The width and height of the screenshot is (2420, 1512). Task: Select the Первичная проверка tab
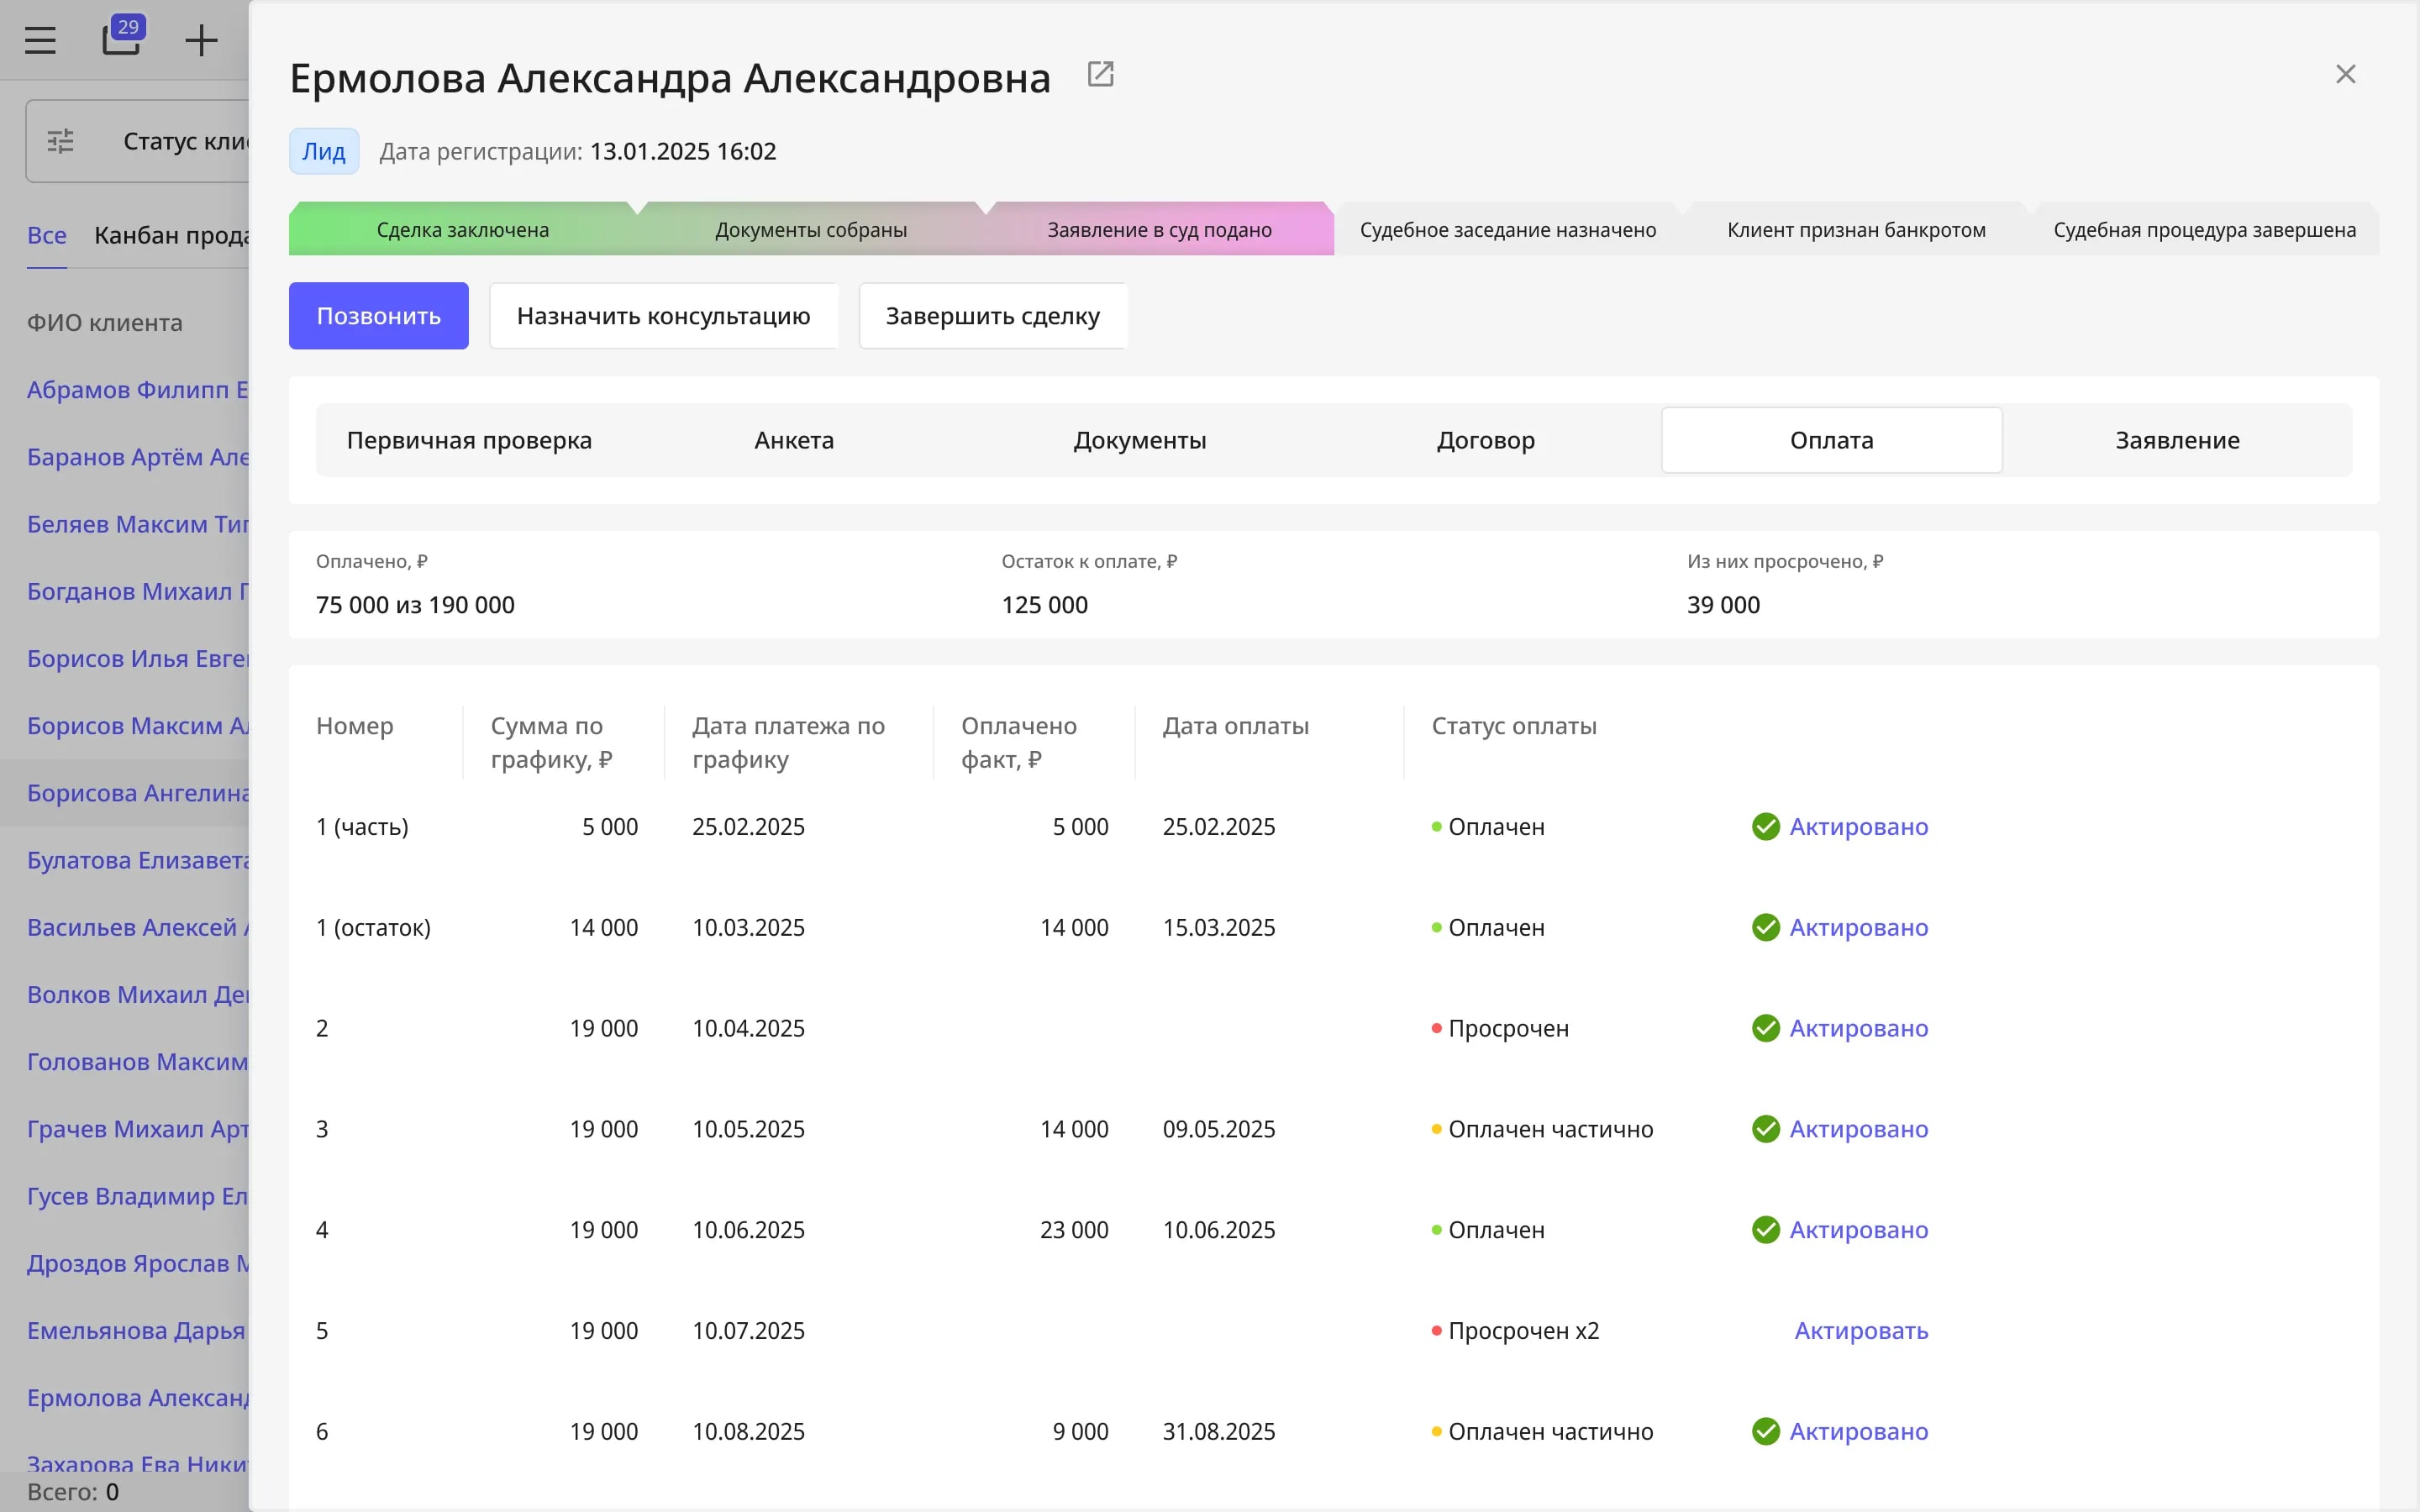[469, 440]
